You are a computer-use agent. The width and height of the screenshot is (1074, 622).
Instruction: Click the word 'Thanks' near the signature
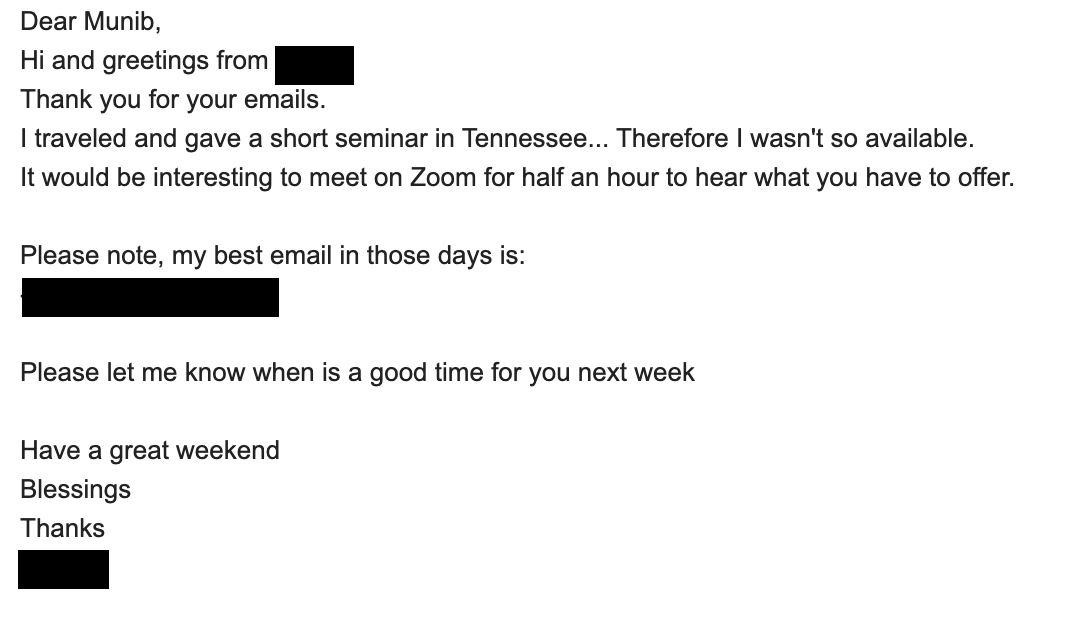[62, 529]
